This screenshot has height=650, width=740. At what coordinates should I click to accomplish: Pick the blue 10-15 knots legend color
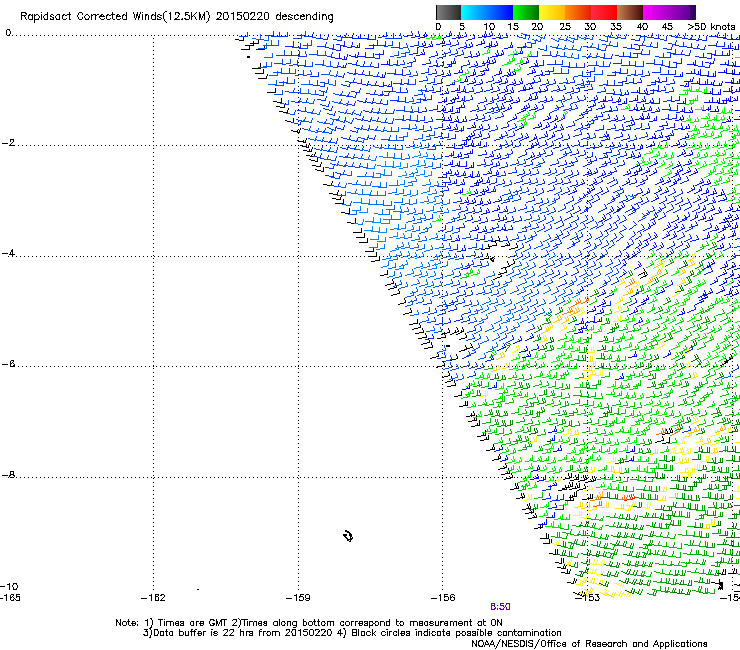500,12
